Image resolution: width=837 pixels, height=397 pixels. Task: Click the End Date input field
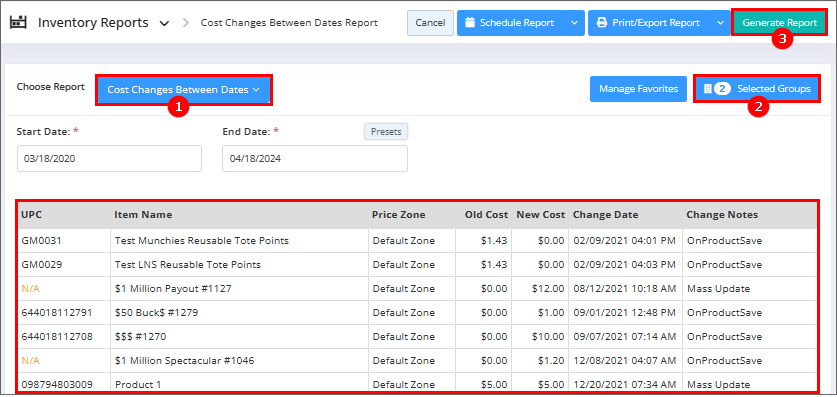[x=315, y=158]
